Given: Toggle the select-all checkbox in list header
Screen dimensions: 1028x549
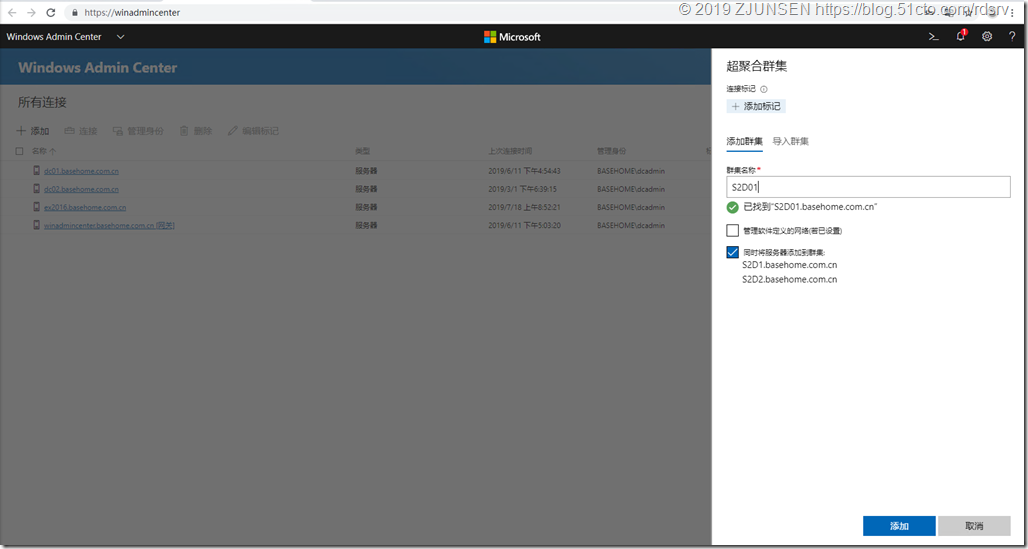Looking at the screenshot, I should [x=20, y=151].
